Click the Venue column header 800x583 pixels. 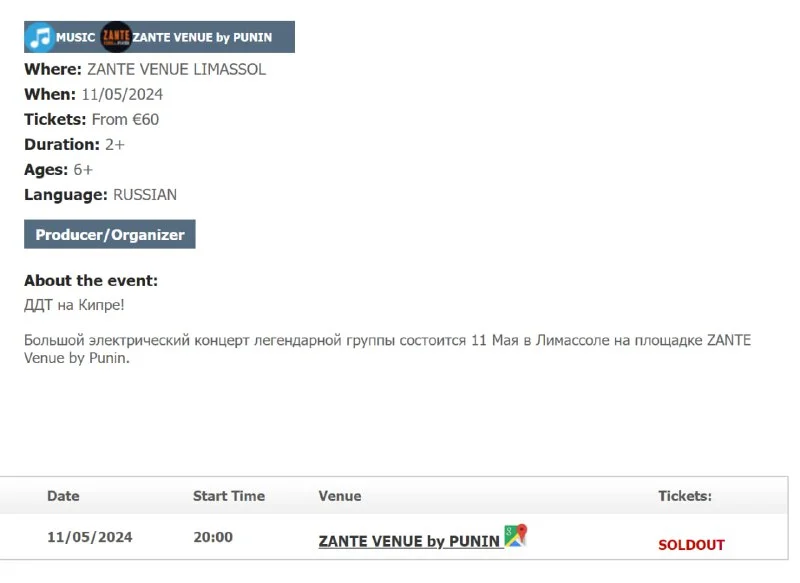[340, 496]
